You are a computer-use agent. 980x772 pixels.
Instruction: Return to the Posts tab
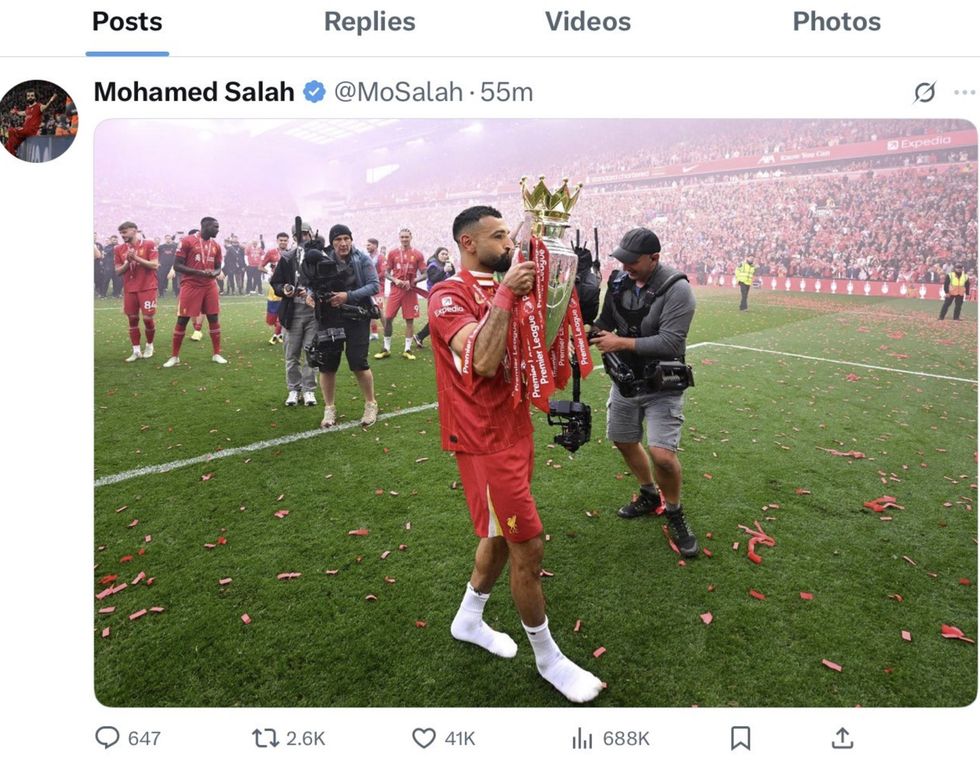coord(127,22)
